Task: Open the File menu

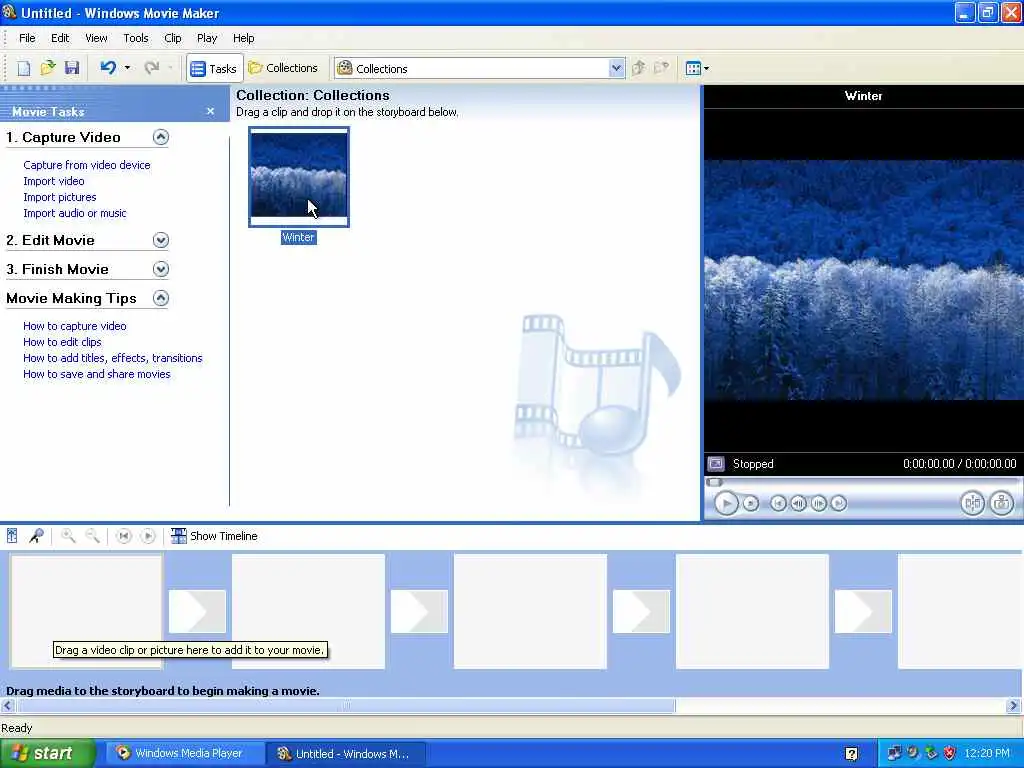Action: point(27,38)
